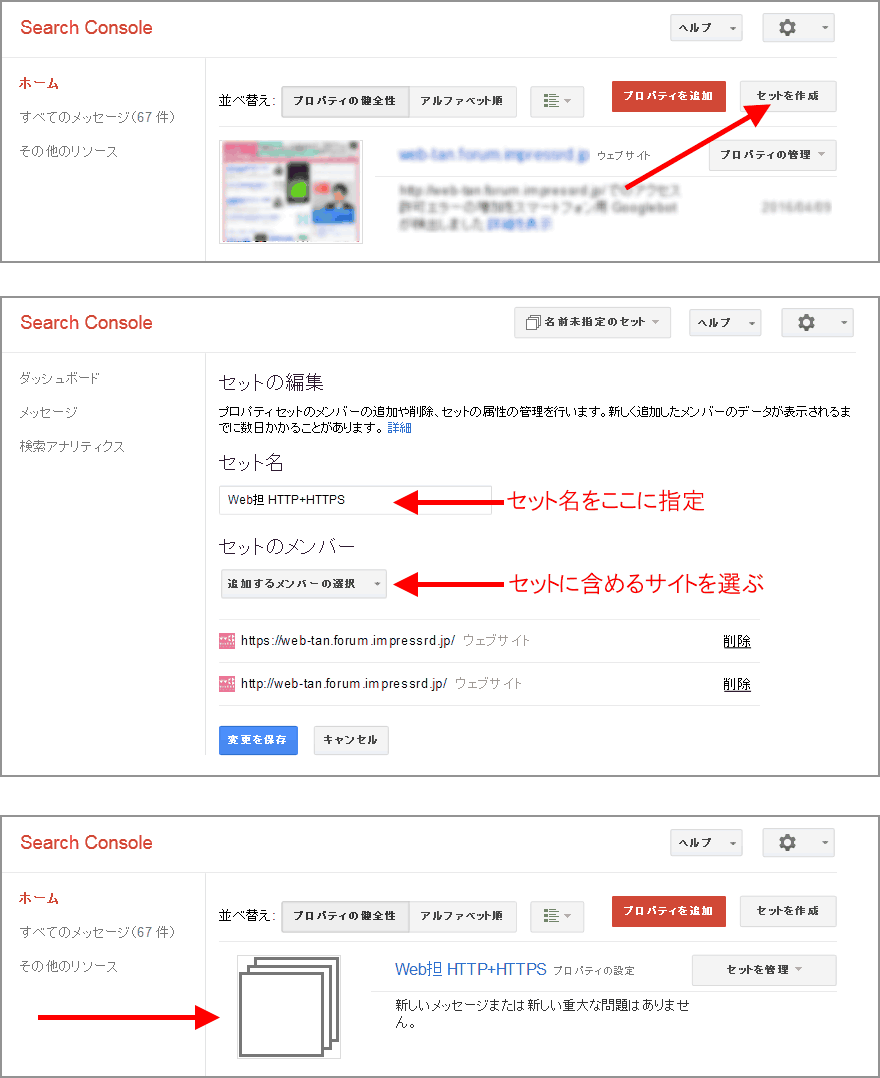Sort by プロパティの健全性 above the Web担 set
This screenshot has width=880, height=1078.
pyautogui.click(x=345, y=916)
